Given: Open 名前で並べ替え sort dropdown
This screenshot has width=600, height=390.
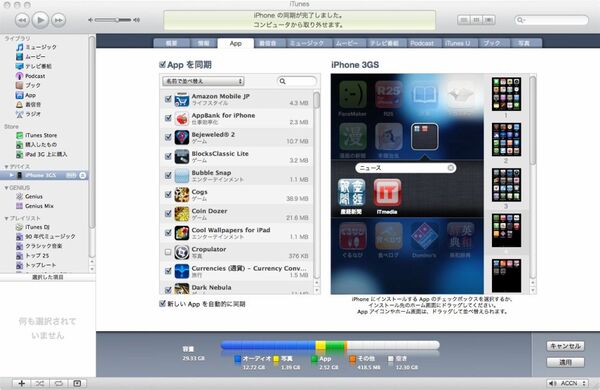Looking at the screenshot, I should click(x=203, y=81).
